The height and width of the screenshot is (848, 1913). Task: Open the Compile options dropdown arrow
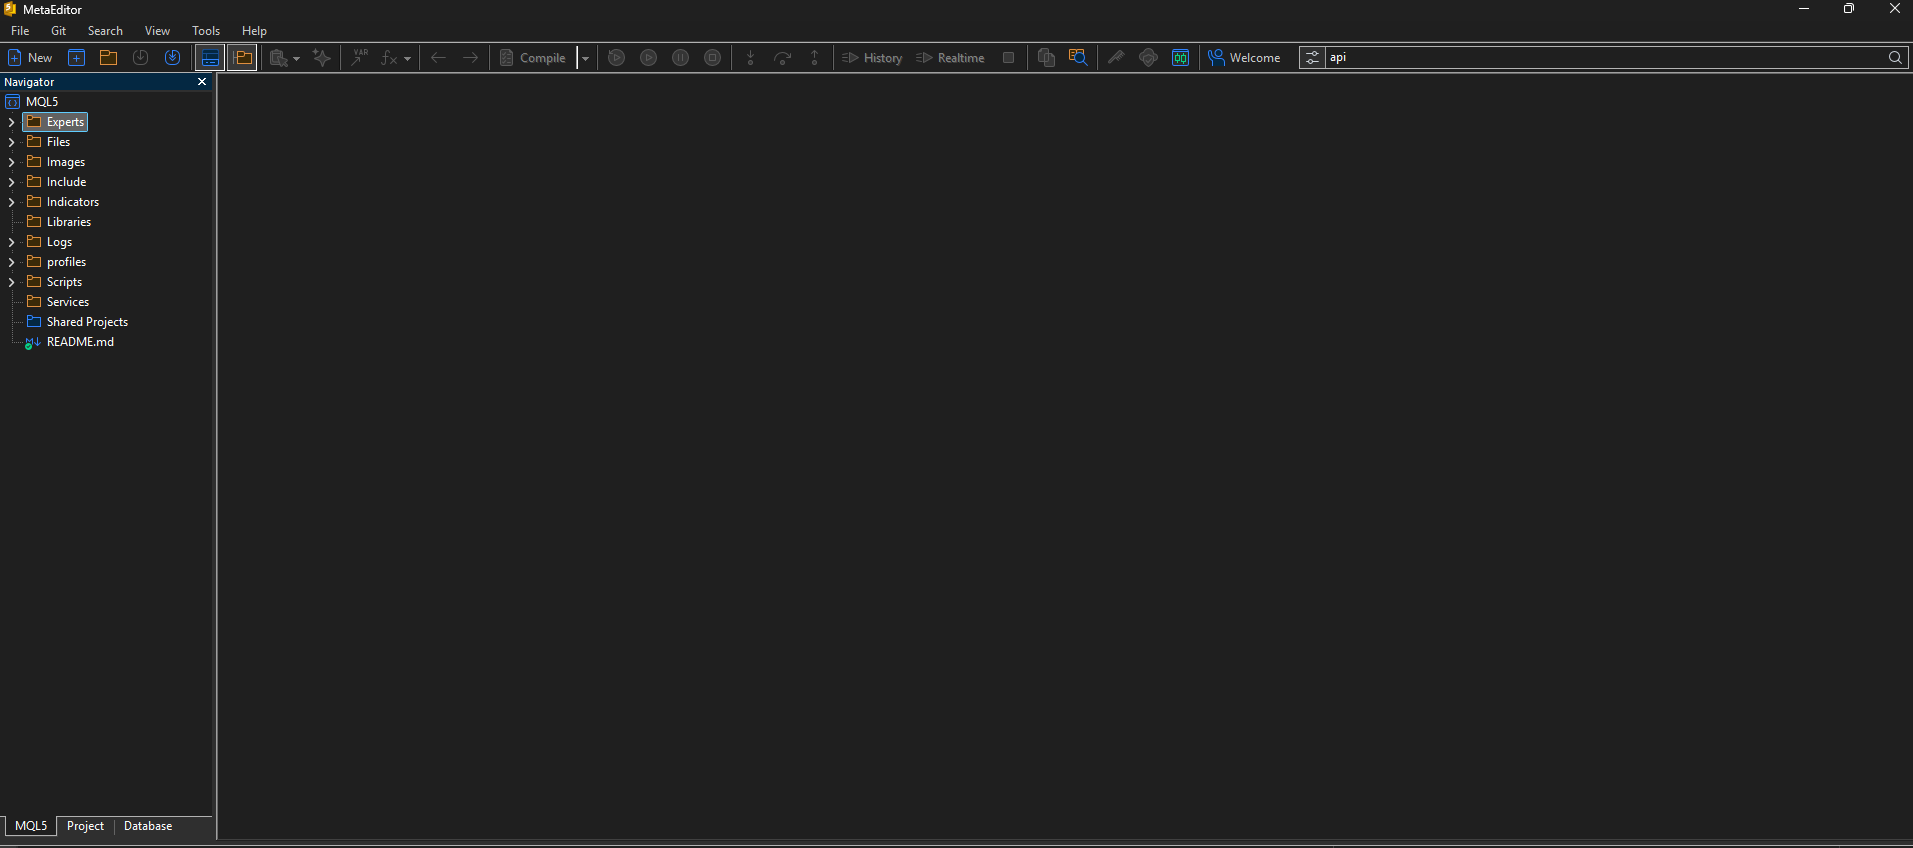pyautogui.click(x=586, y=59)
